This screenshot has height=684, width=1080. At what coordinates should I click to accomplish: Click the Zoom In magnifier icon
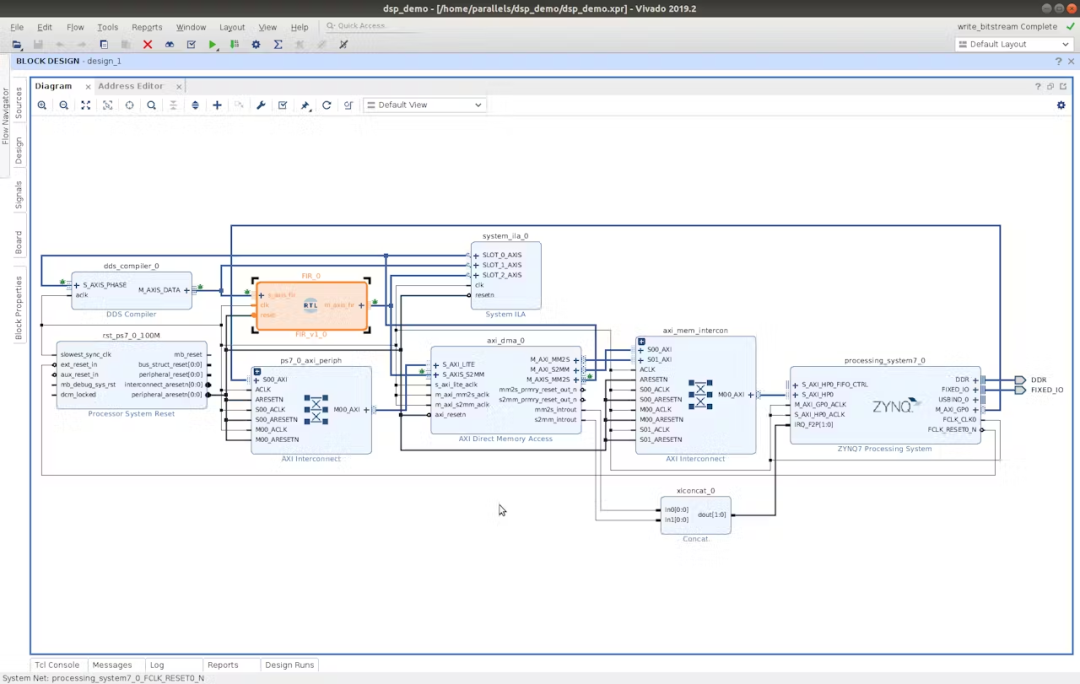pyautogui.click(x=42, y=105)
